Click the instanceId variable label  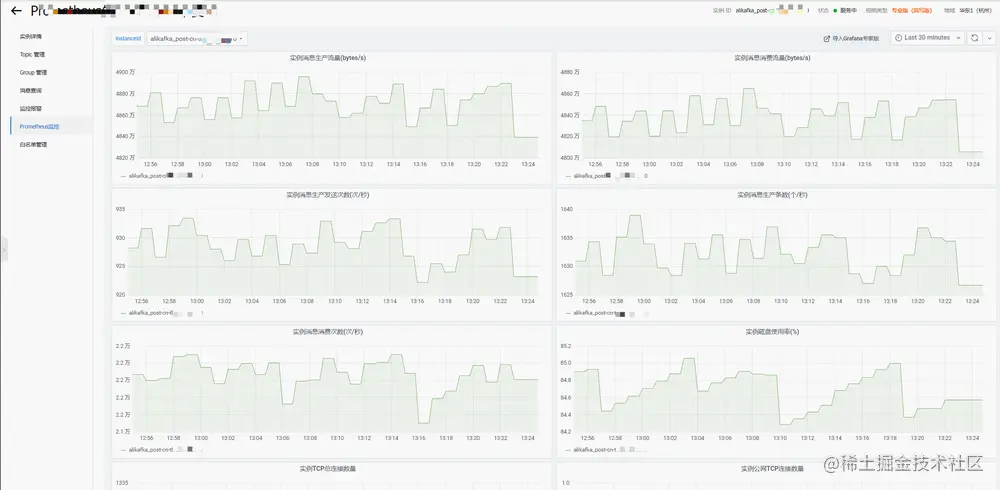[128, 39]
